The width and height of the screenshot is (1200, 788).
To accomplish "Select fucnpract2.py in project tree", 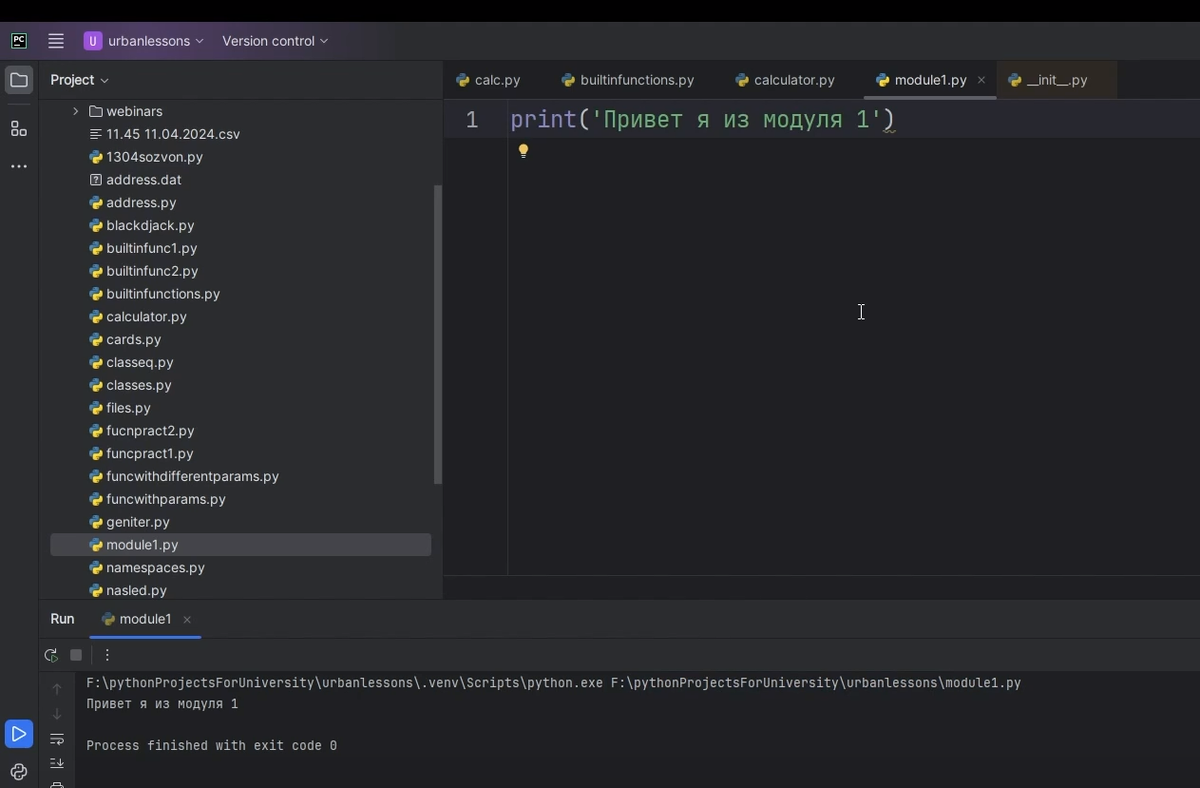I will click(x=142, y=431).
